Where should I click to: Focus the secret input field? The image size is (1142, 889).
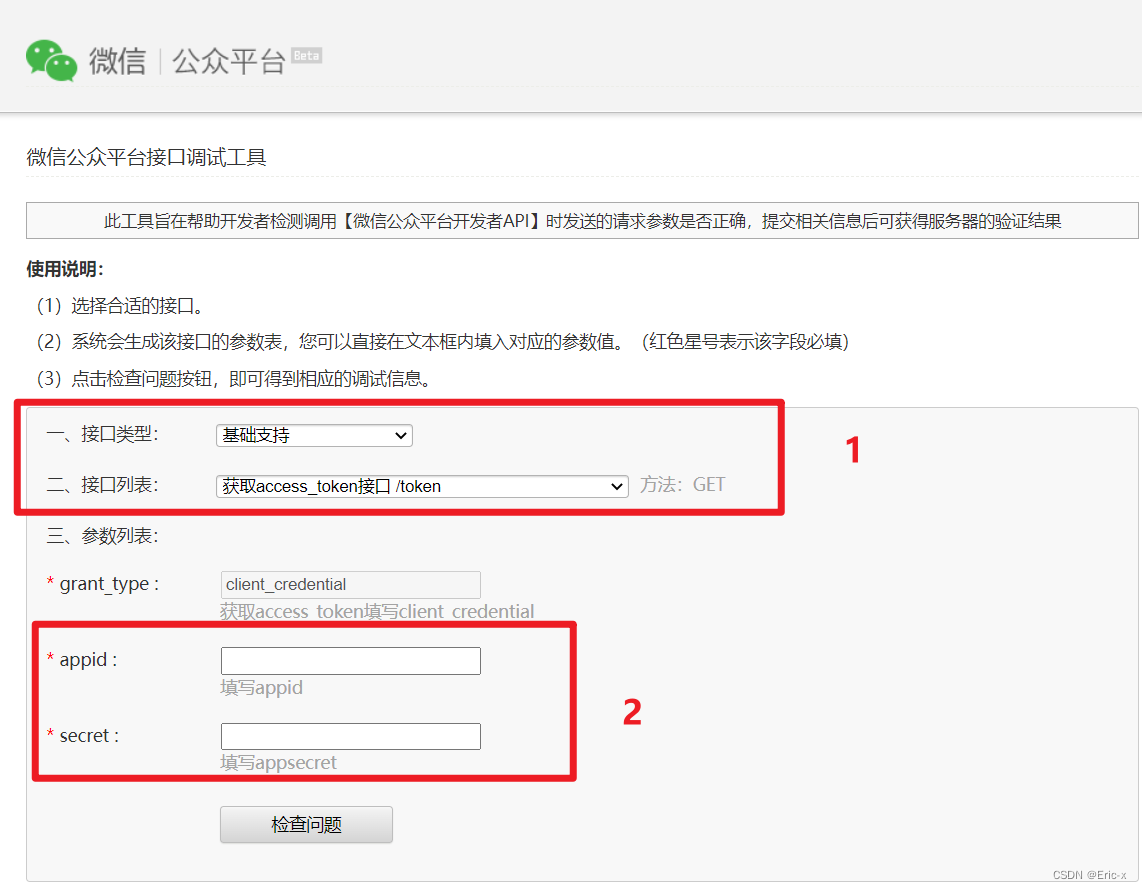(350, 736)
